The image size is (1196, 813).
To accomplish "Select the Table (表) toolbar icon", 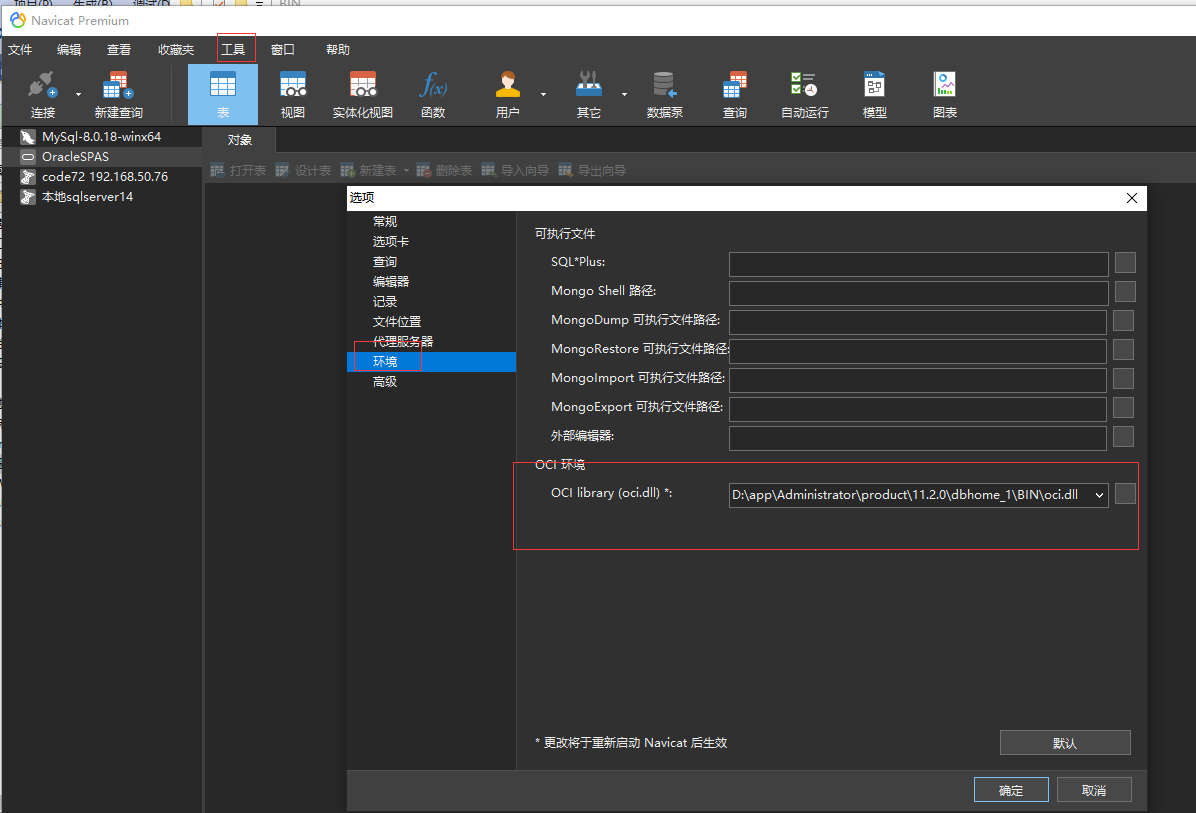I will pos(223,95).
